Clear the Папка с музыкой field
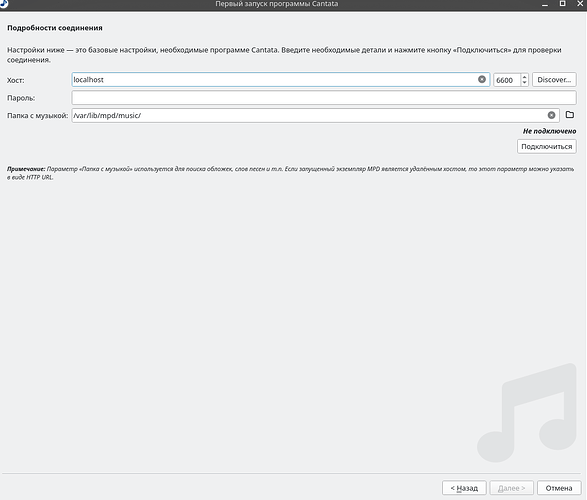587x500 pixels. 551,115
